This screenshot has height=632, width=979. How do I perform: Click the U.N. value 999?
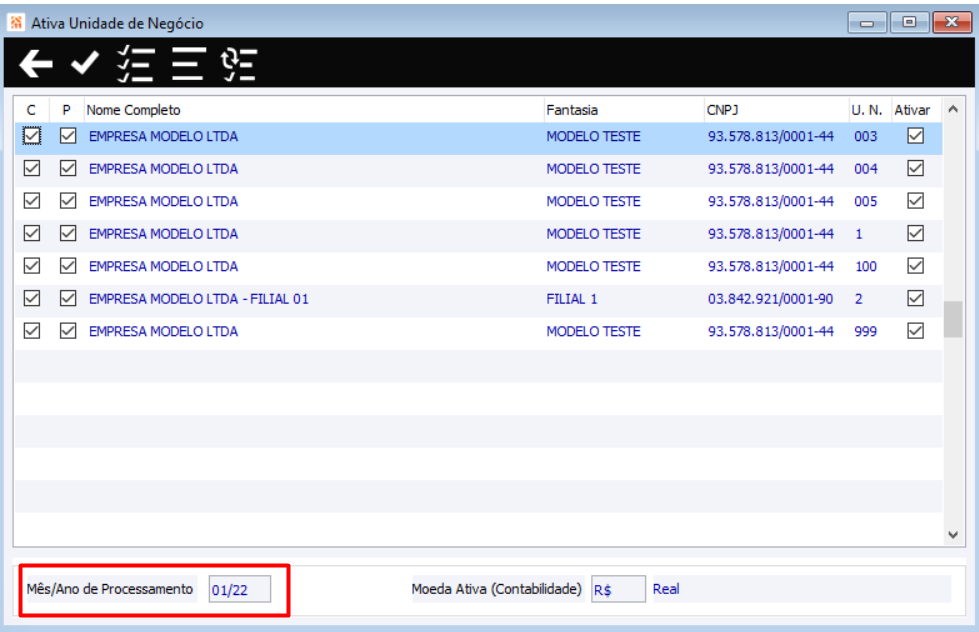tap(865, 332)
